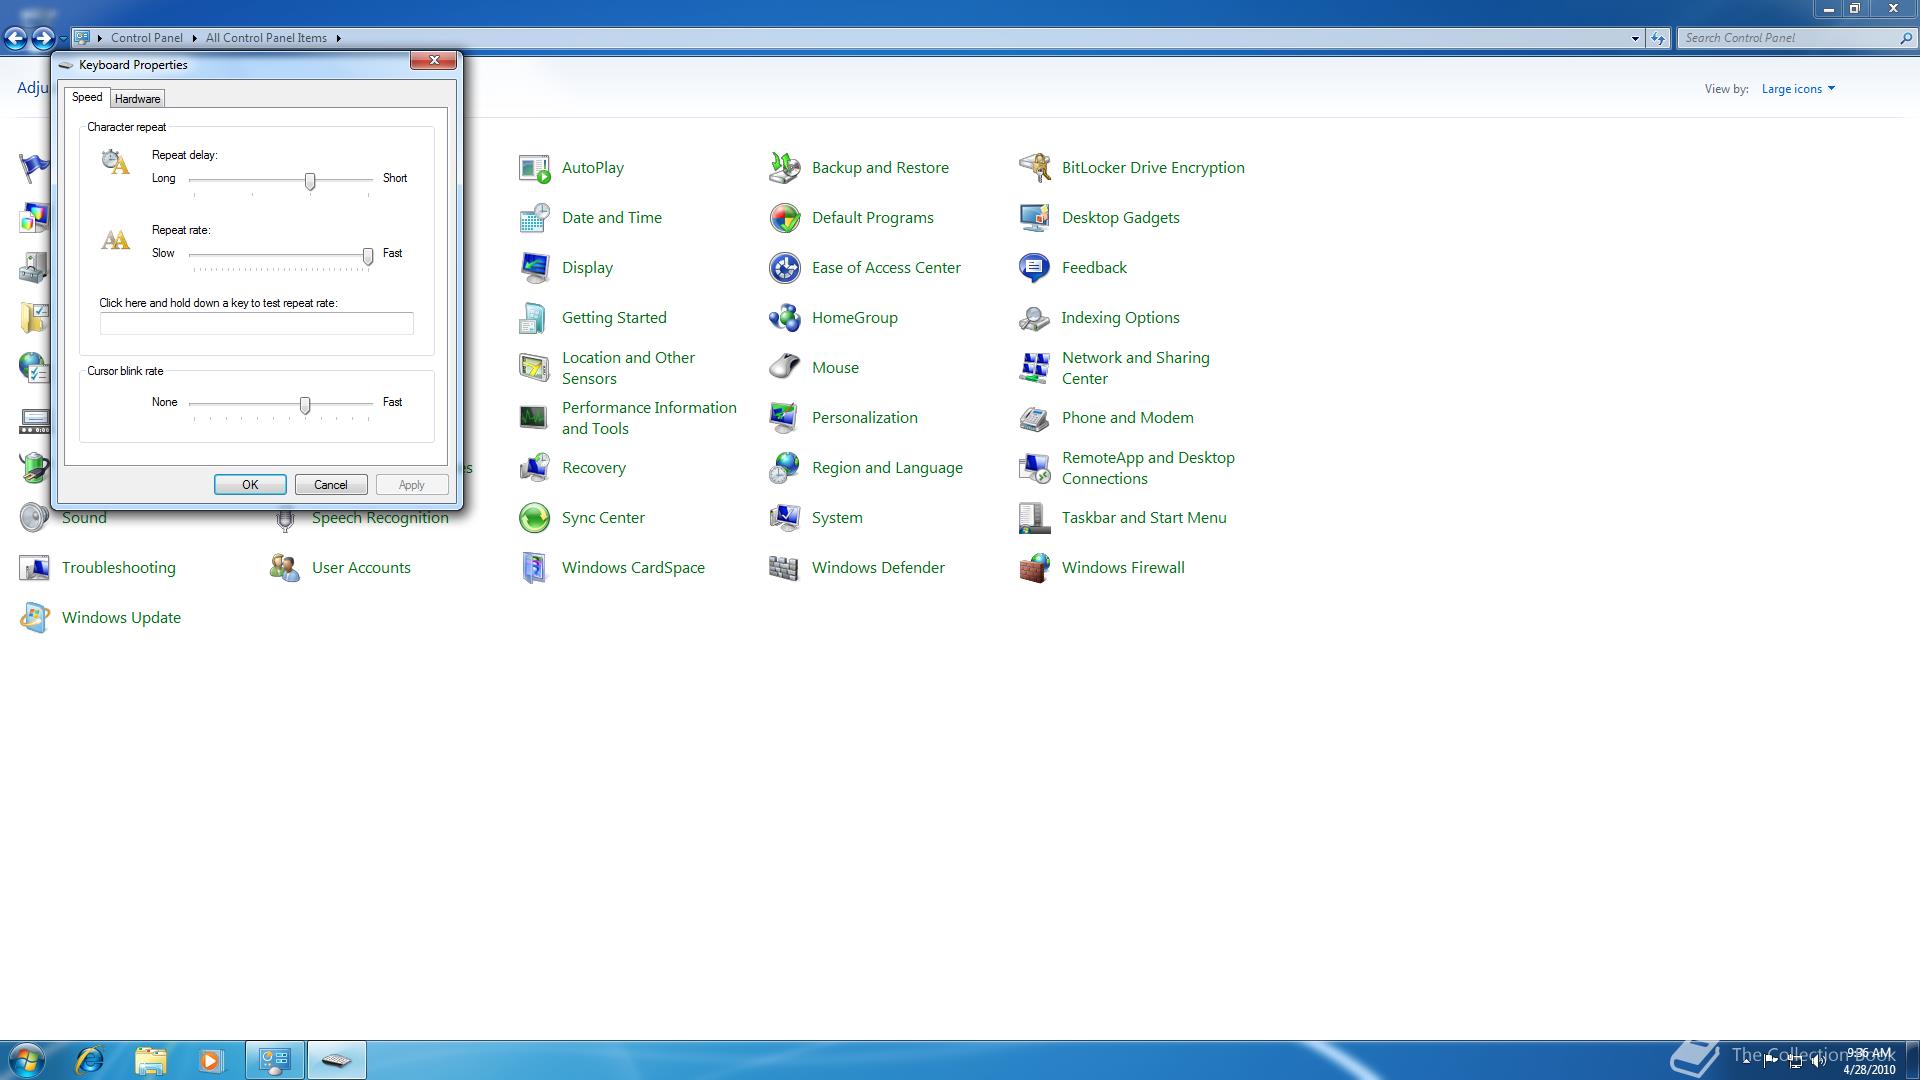The width and height of the screenshot is (1920, 1080).
Task: Open the Recovery icon
Action: click(x=534, y=468)
